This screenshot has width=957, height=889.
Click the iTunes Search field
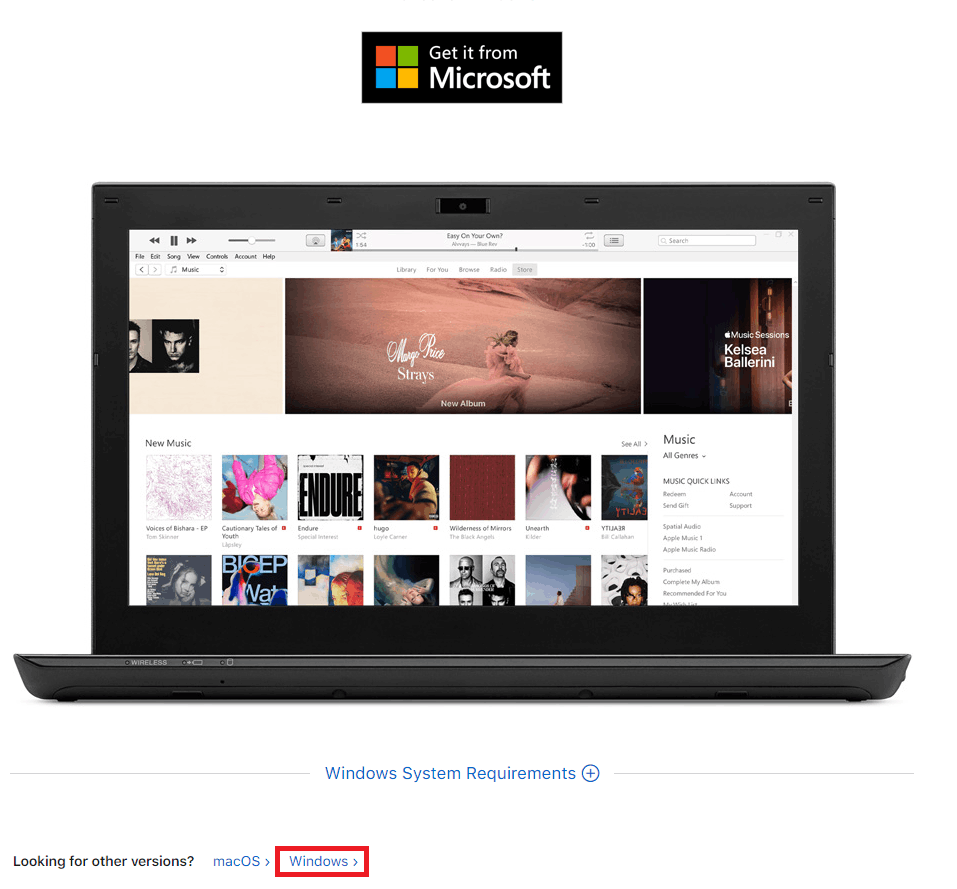[707, 240]
